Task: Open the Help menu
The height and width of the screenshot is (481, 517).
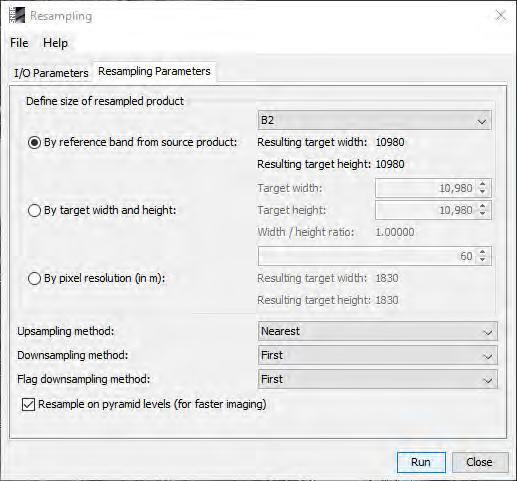Action: [55, 43]
